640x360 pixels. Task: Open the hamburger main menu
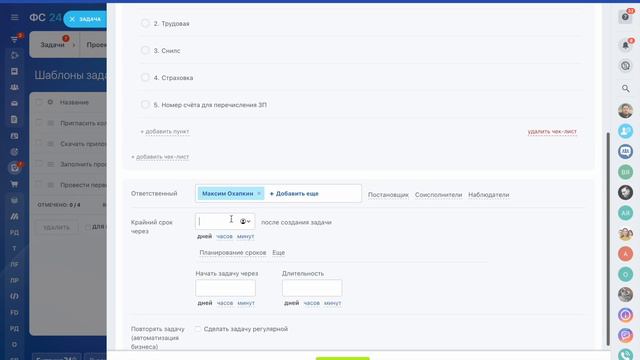15,17
